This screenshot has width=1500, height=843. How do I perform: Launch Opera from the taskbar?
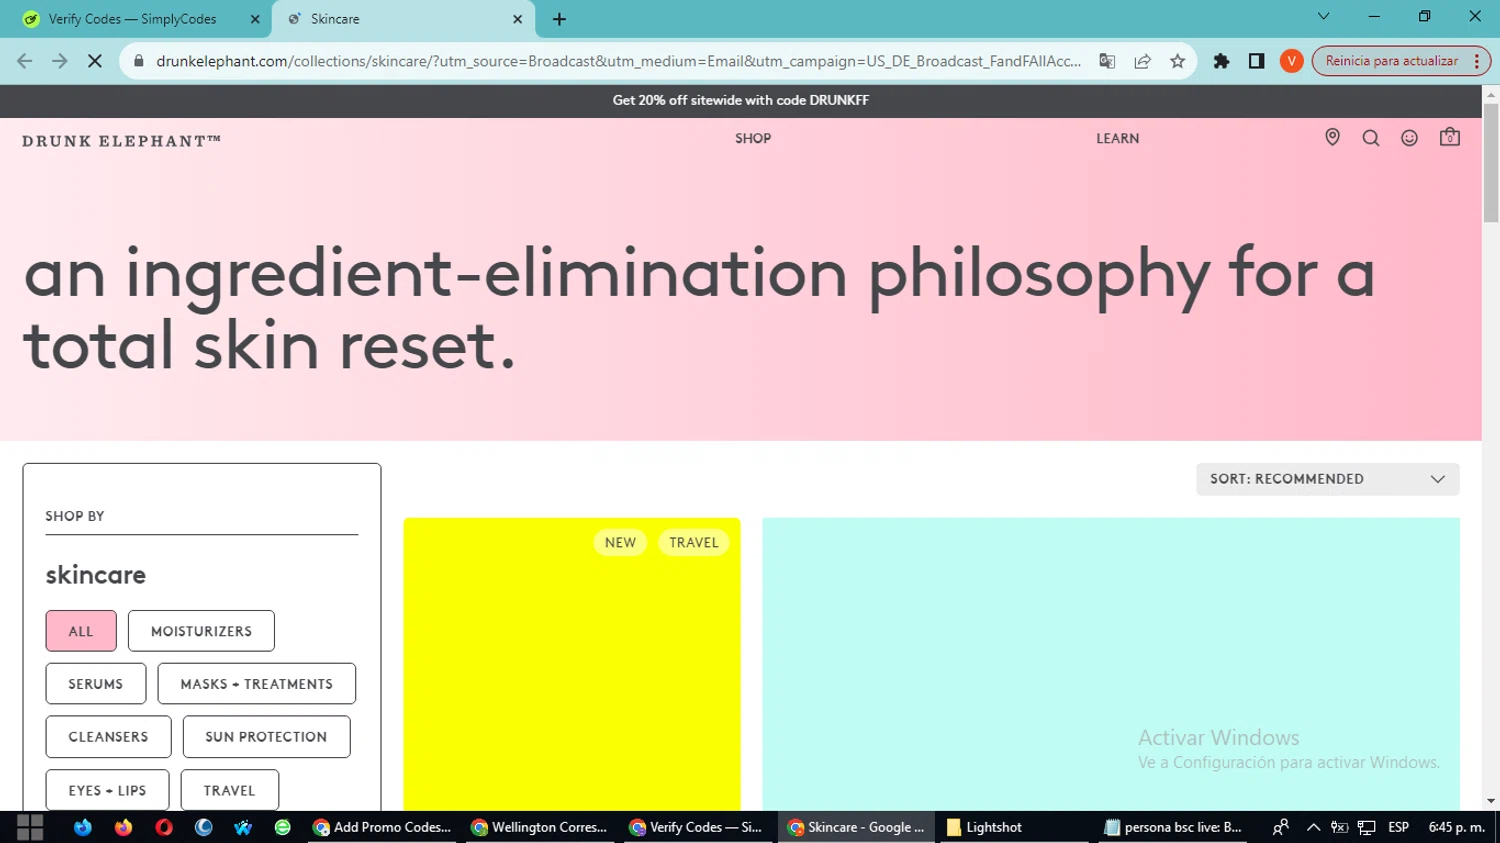pos(164,827)
